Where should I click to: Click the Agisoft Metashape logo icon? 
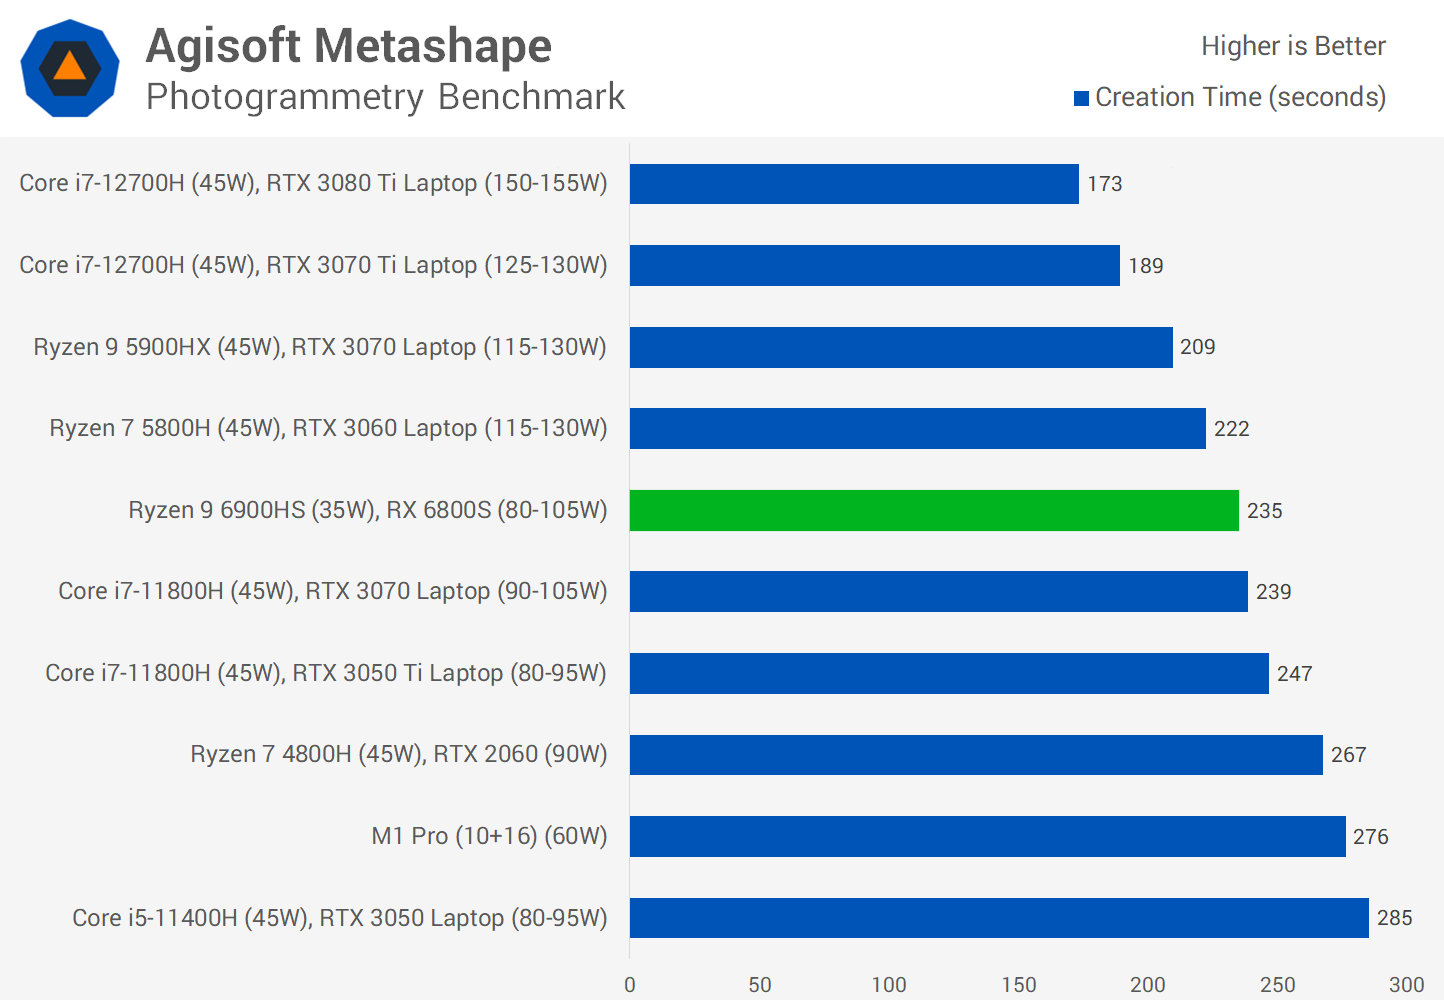point(70,68)
